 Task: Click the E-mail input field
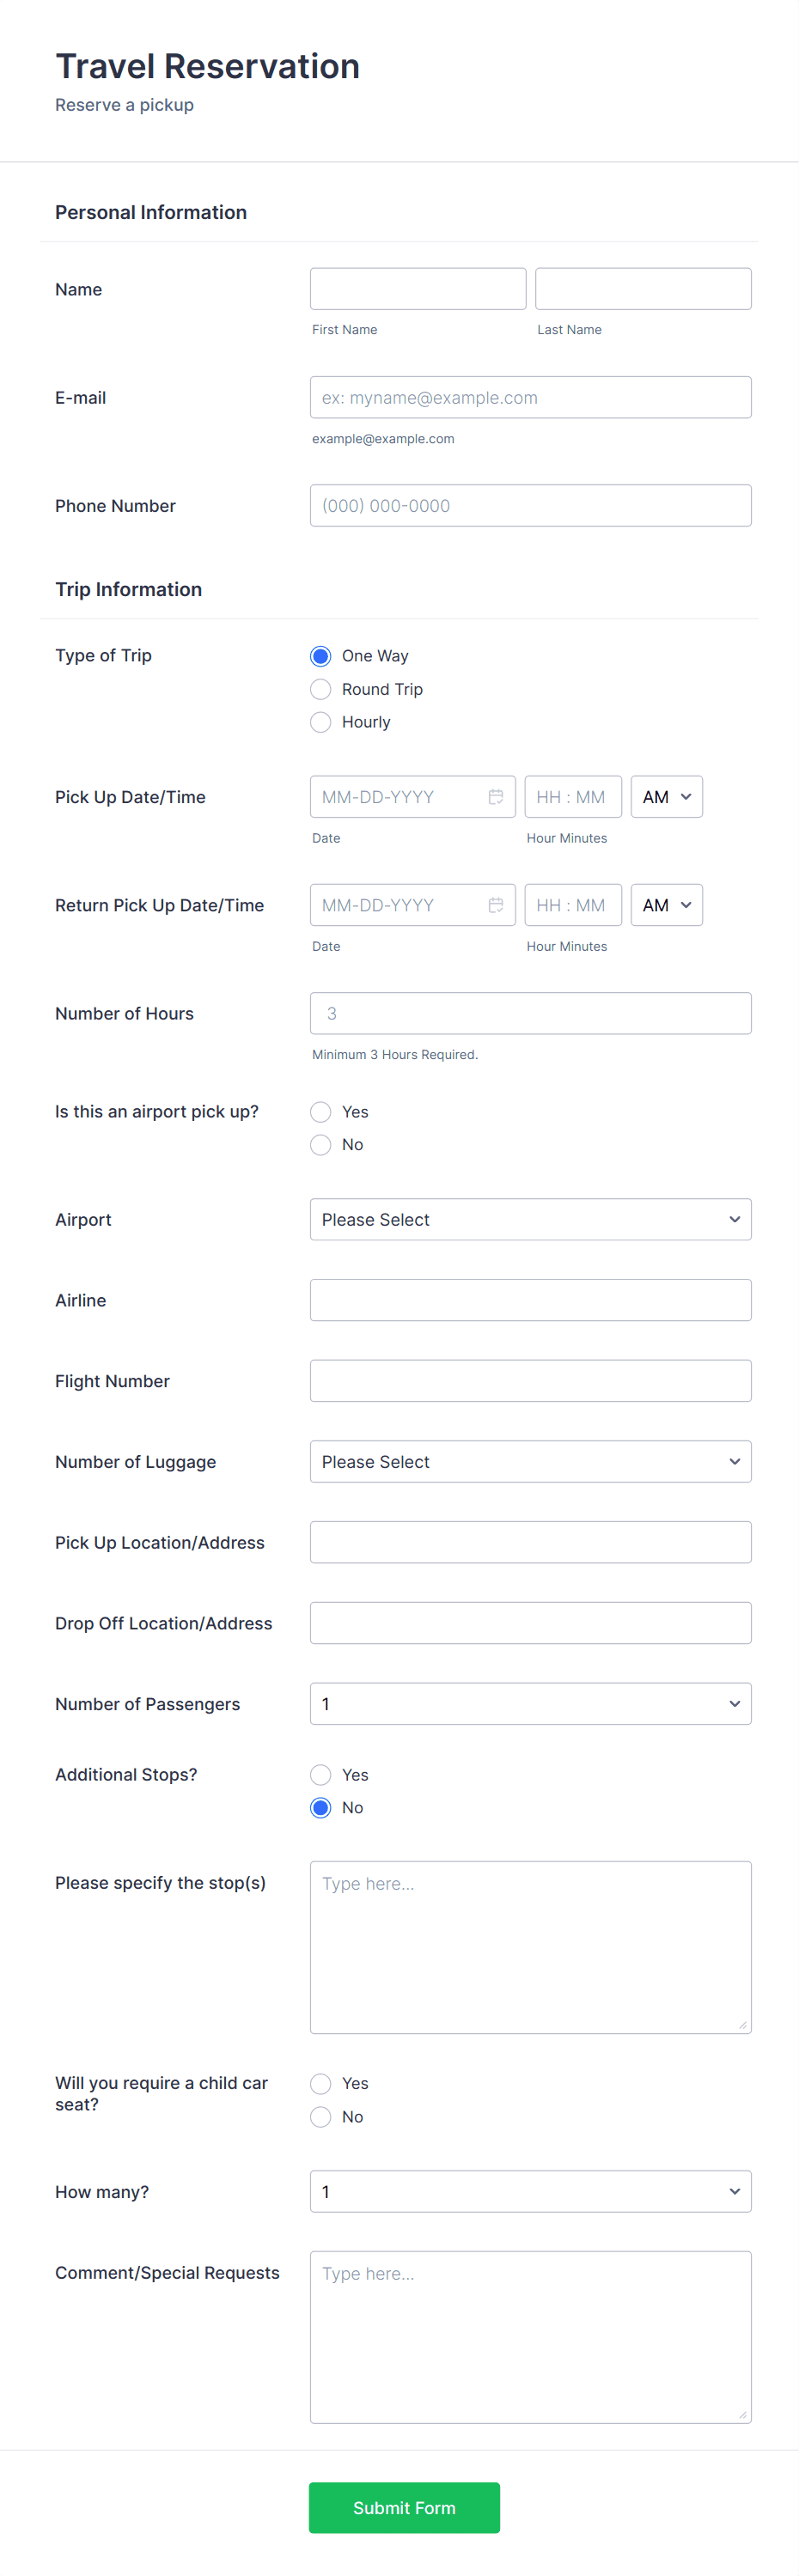(530, 397)
